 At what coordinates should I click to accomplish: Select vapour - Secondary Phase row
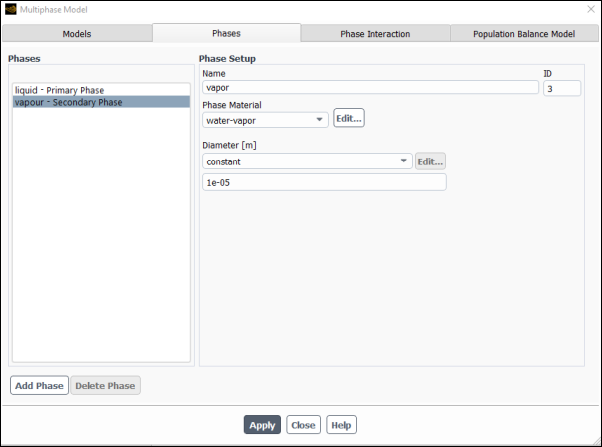[x=101, y=102]
